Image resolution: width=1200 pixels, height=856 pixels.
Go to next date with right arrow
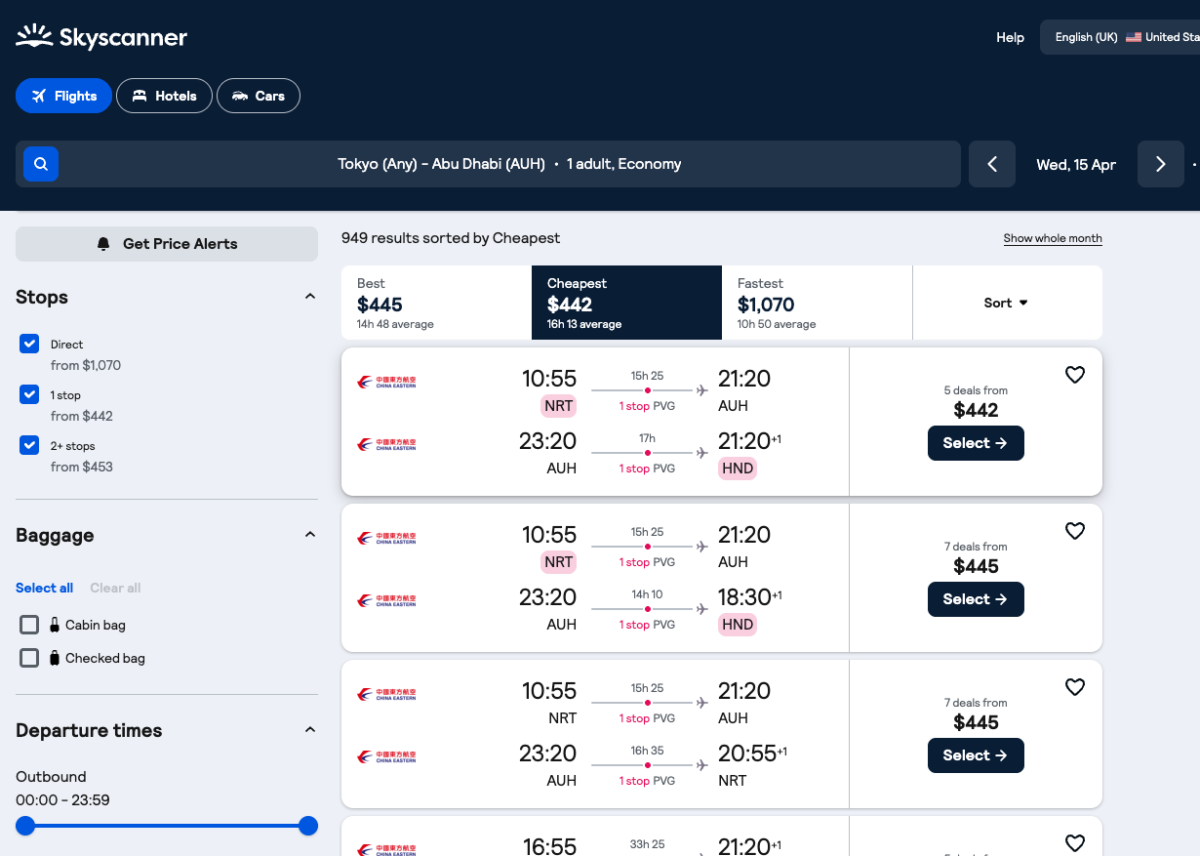point(1160,164)
